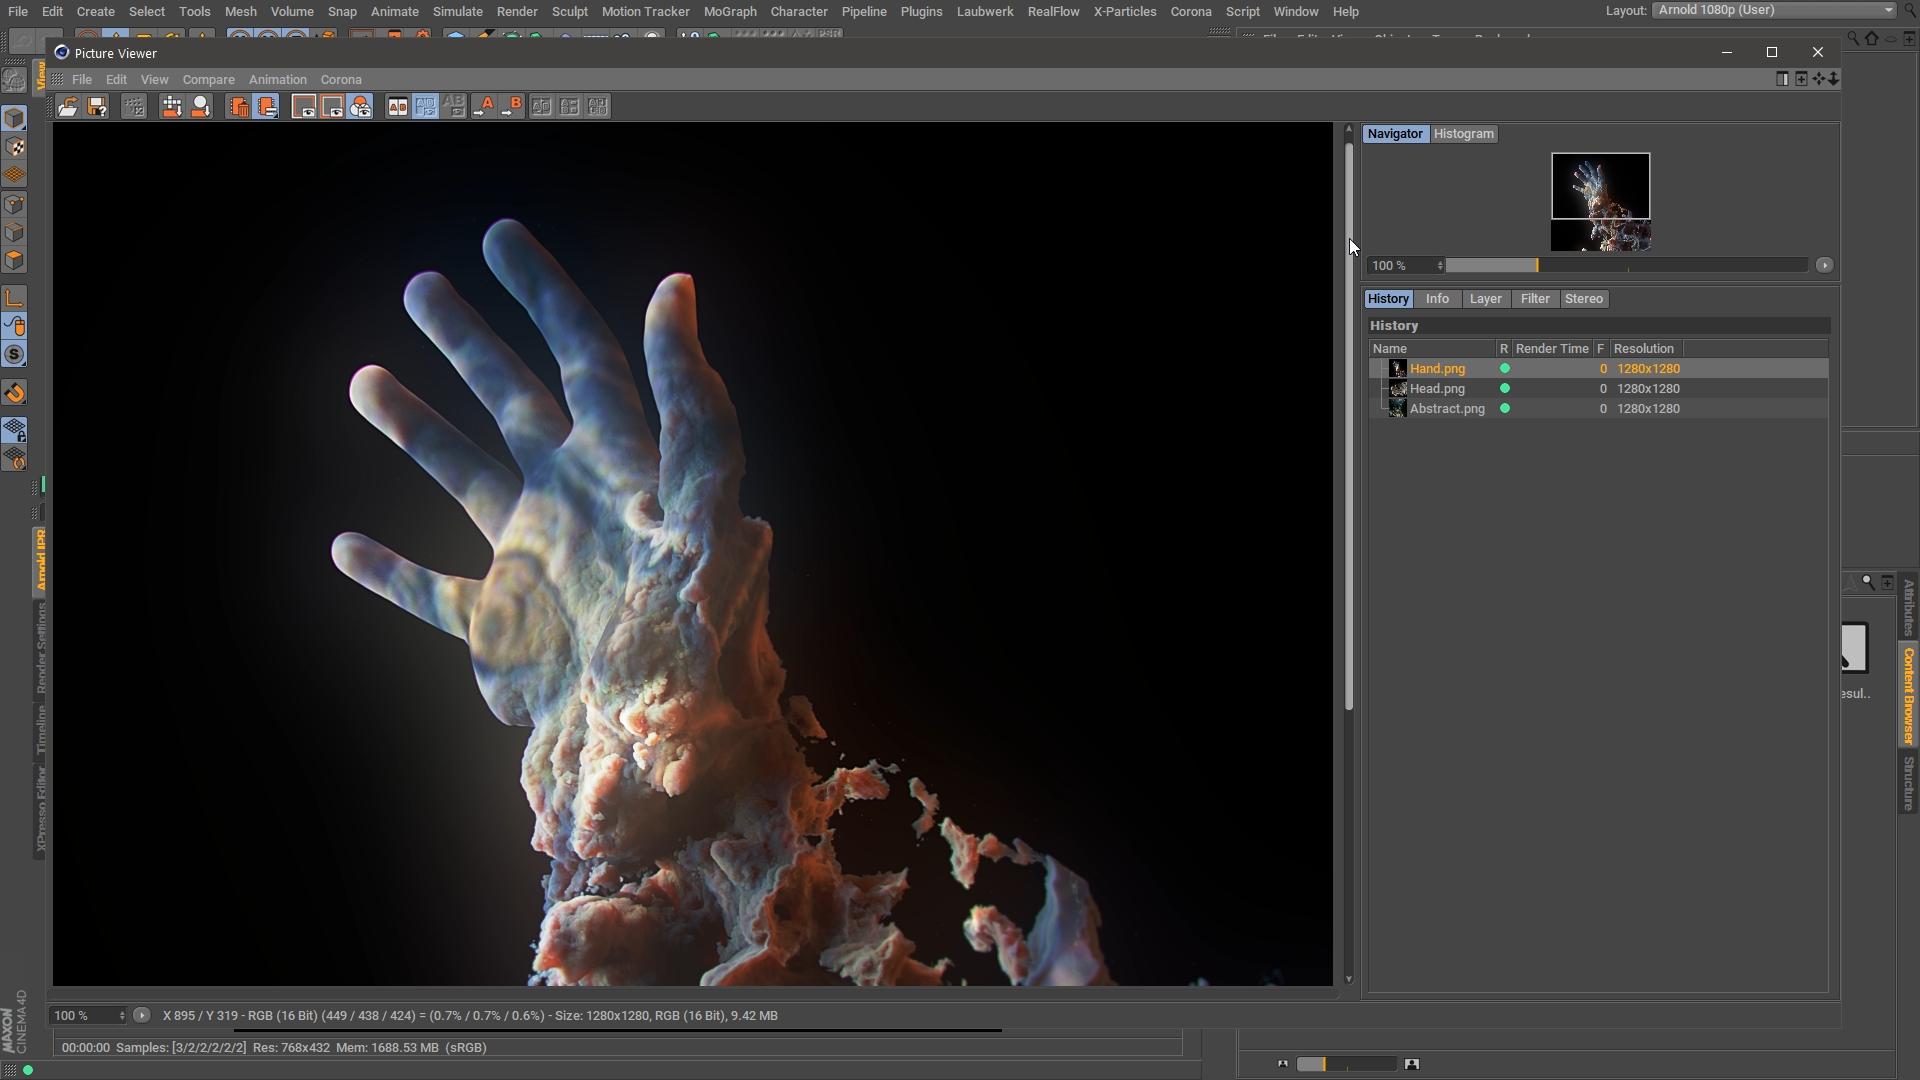
Task: Switch to the Filter tab
Action: click(x=1534, y=299)
